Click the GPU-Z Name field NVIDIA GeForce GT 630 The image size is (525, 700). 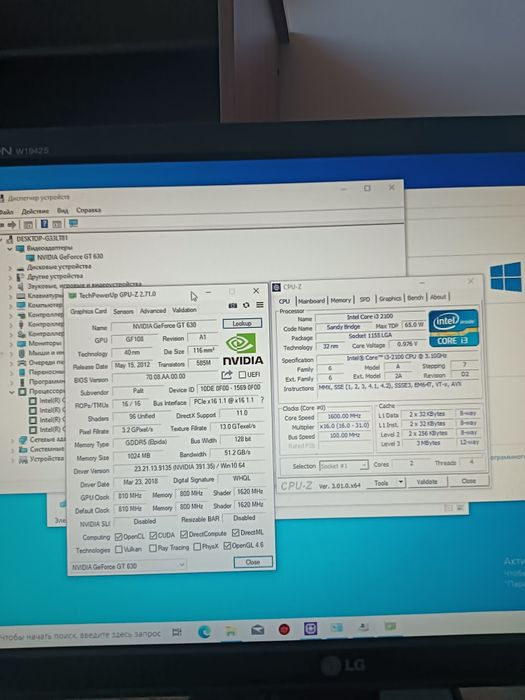click(x=164, y=325)
